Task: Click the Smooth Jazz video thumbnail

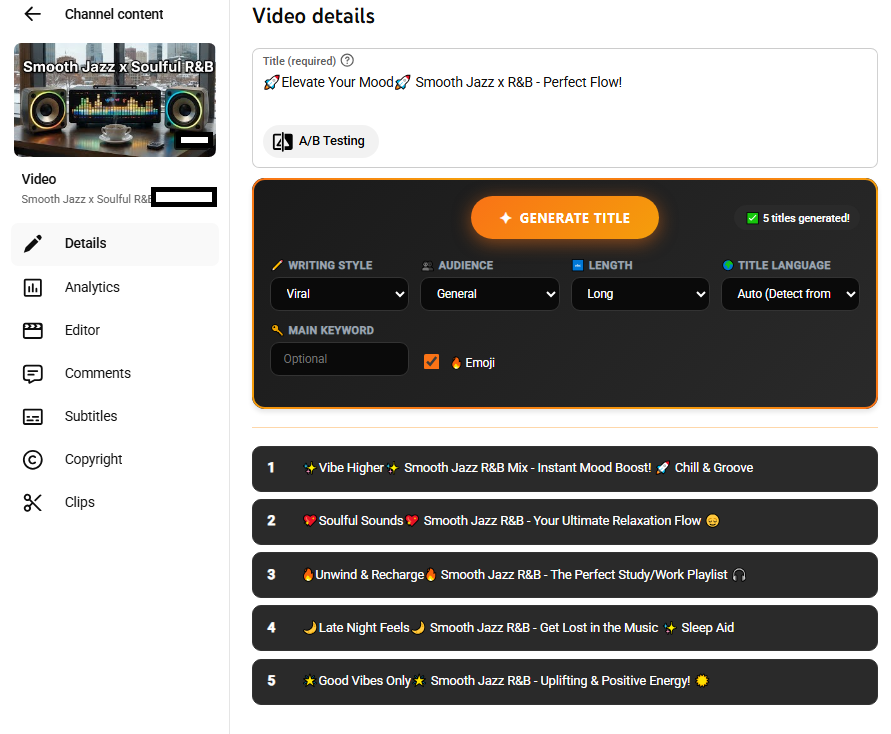Action: (115, 100)
